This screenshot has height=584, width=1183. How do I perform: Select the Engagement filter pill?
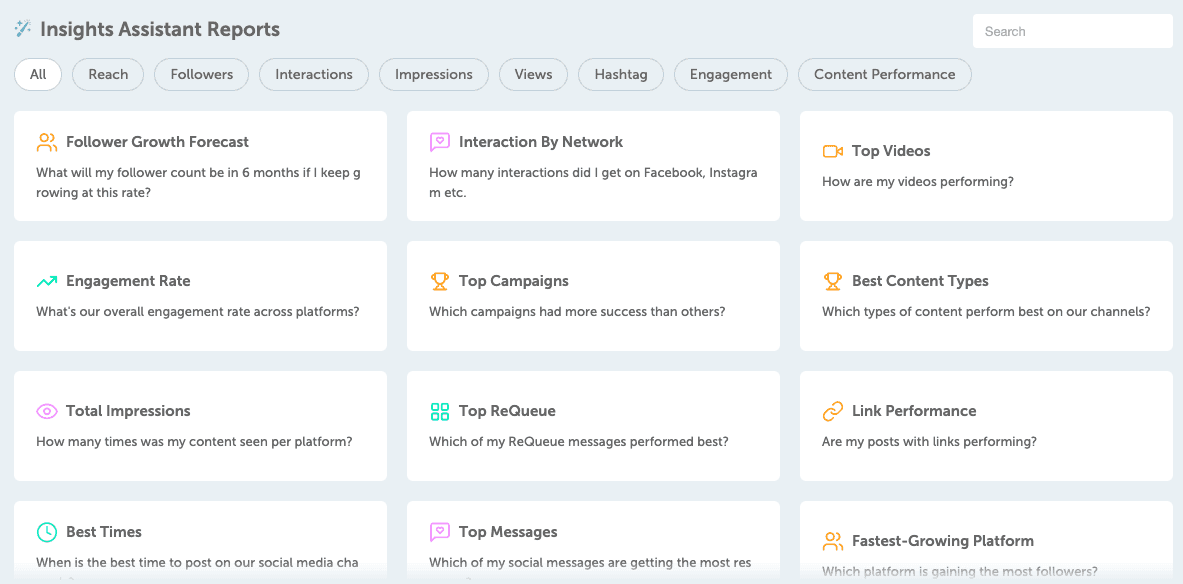pos(730,74)
